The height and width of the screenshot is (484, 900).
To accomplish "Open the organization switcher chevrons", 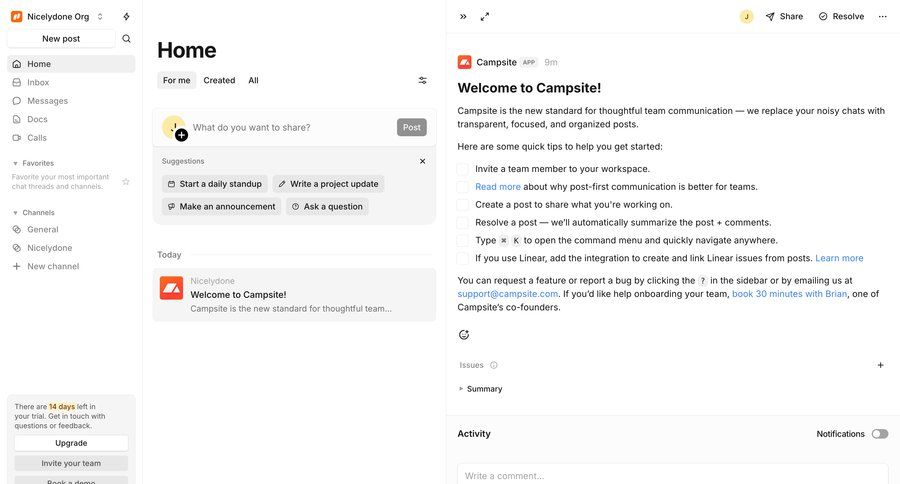I will [100, 17].
